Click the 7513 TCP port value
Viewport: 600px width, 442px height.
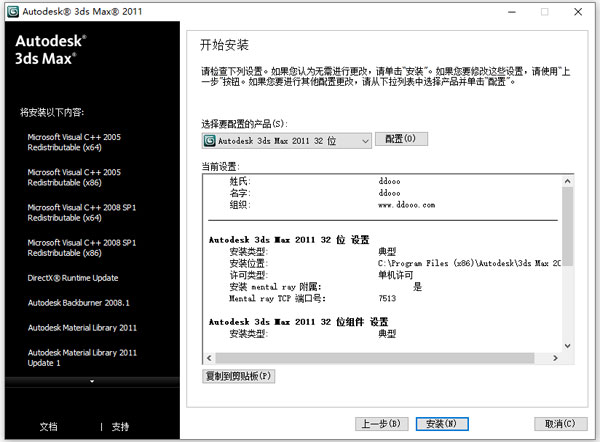(387, 298)
